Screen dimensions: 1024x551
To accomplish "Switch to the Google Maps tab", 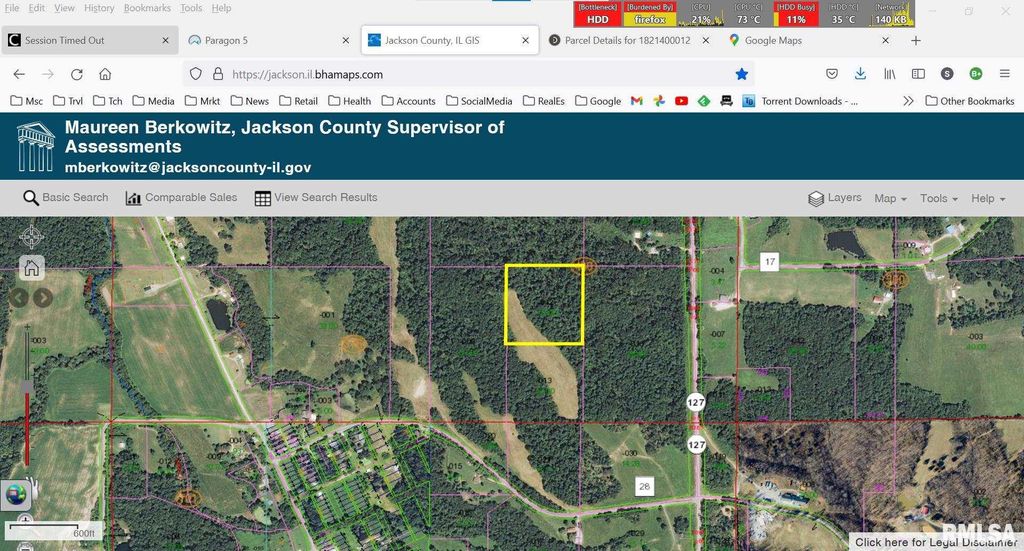I will [772, 41].
